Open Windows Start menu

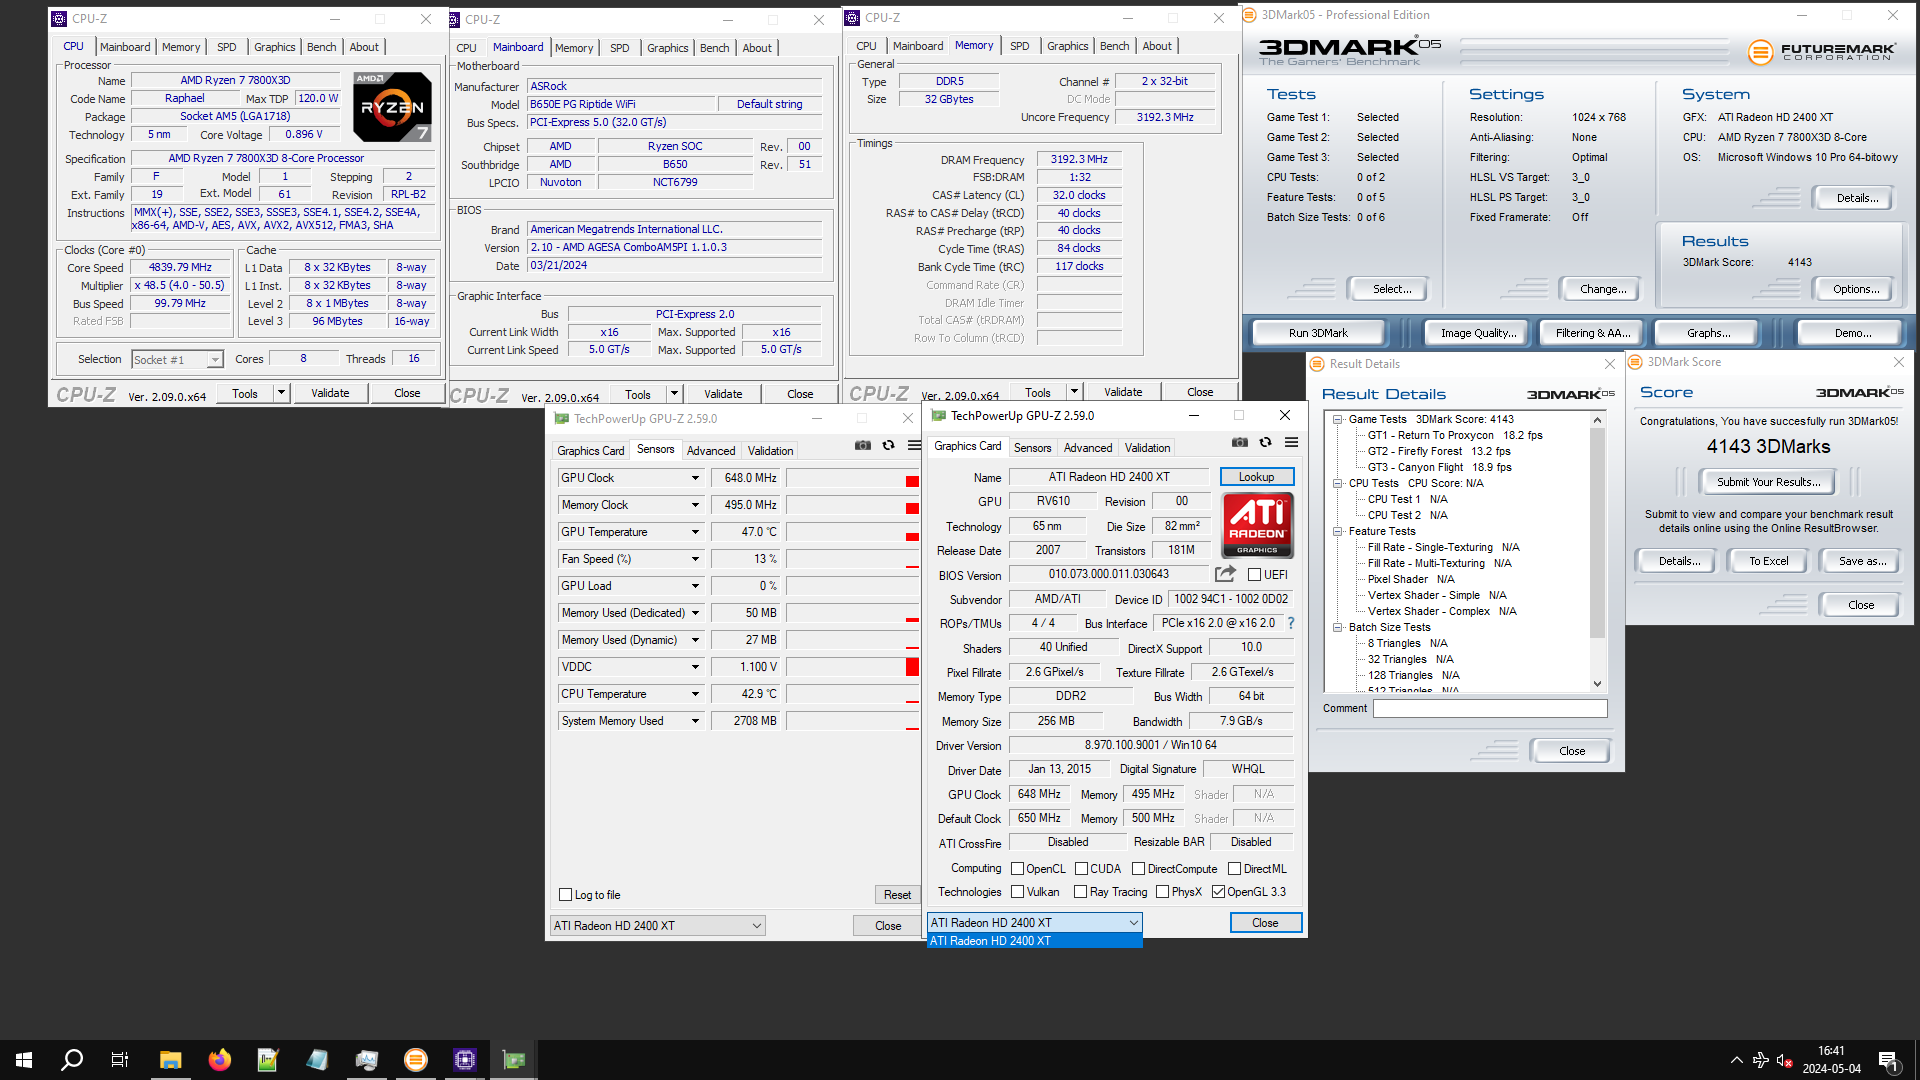[x=24, y=1060]
